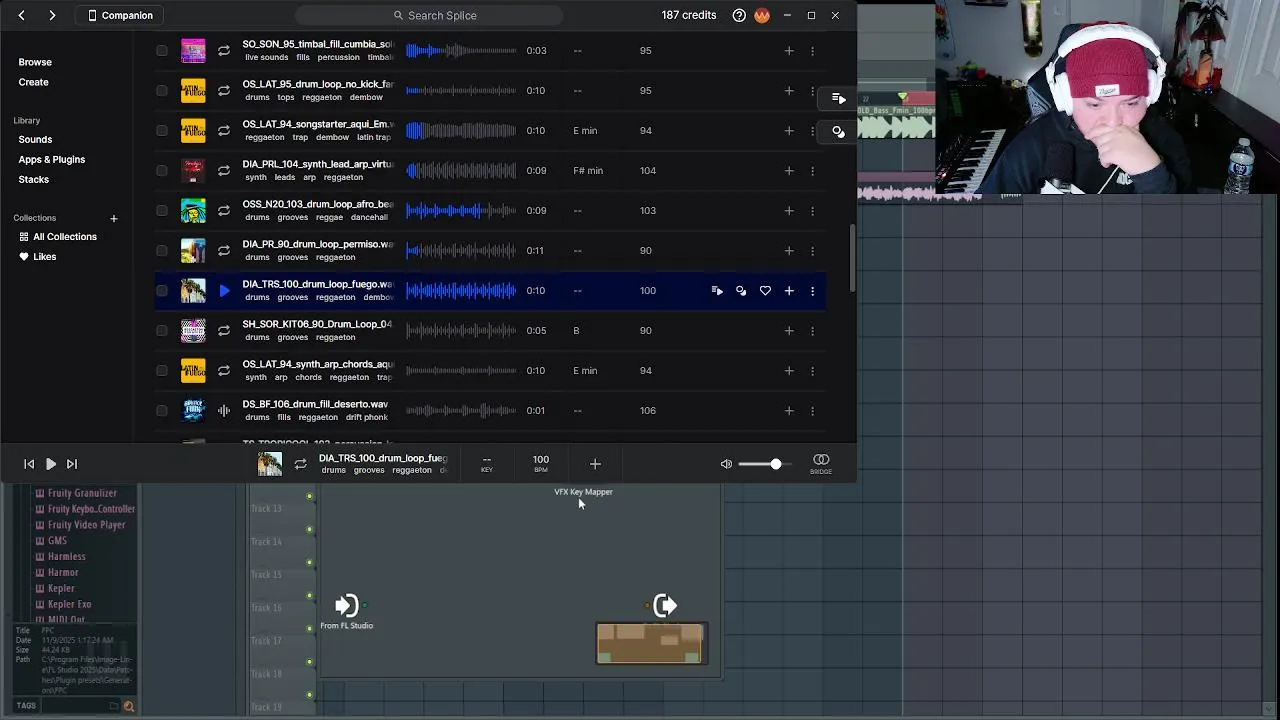Open All Collections
The image size is (1280, 720).
pyautogui.click(x=58, y=237)
